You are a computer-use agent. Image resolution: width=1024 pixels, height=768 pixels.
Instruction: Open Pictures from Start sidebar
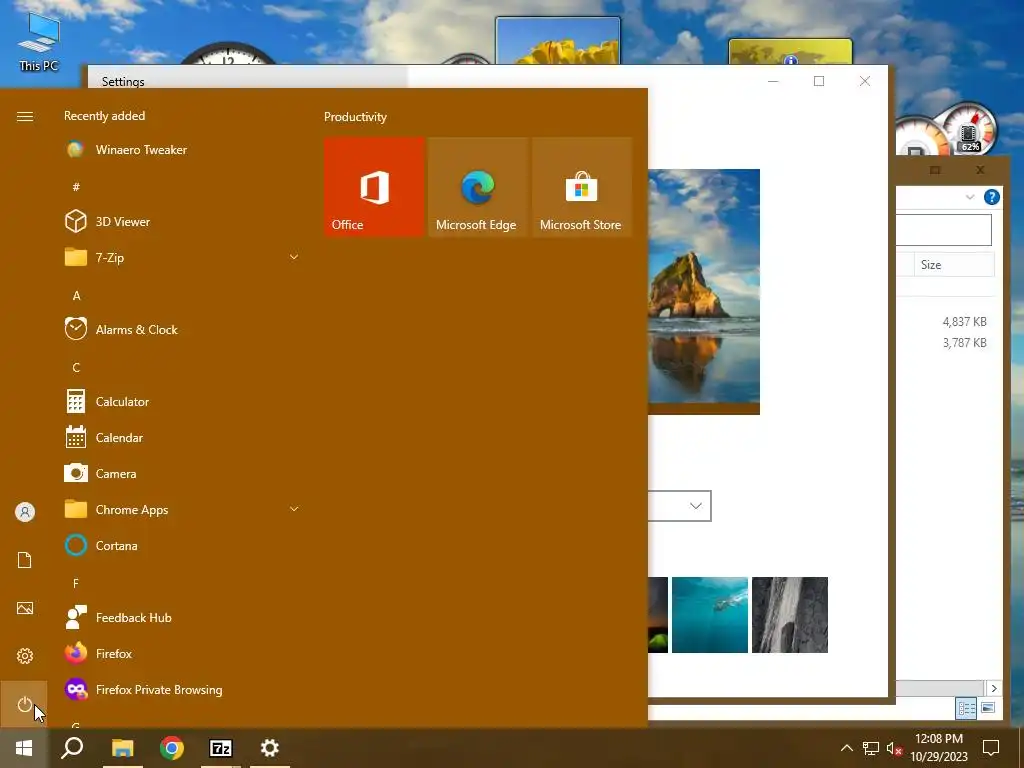24,608
